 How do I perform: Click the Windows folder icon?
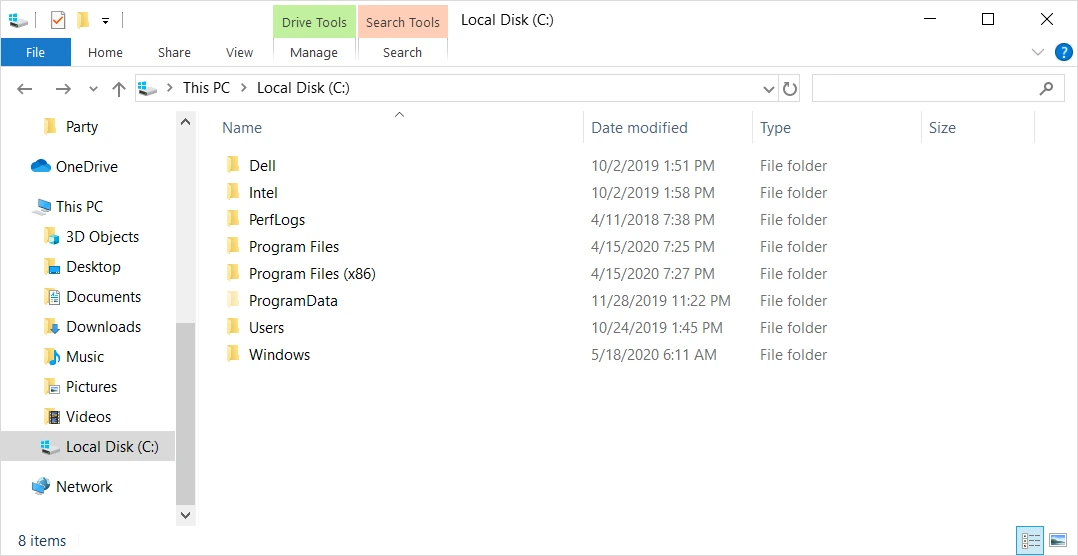click(233, 354)
